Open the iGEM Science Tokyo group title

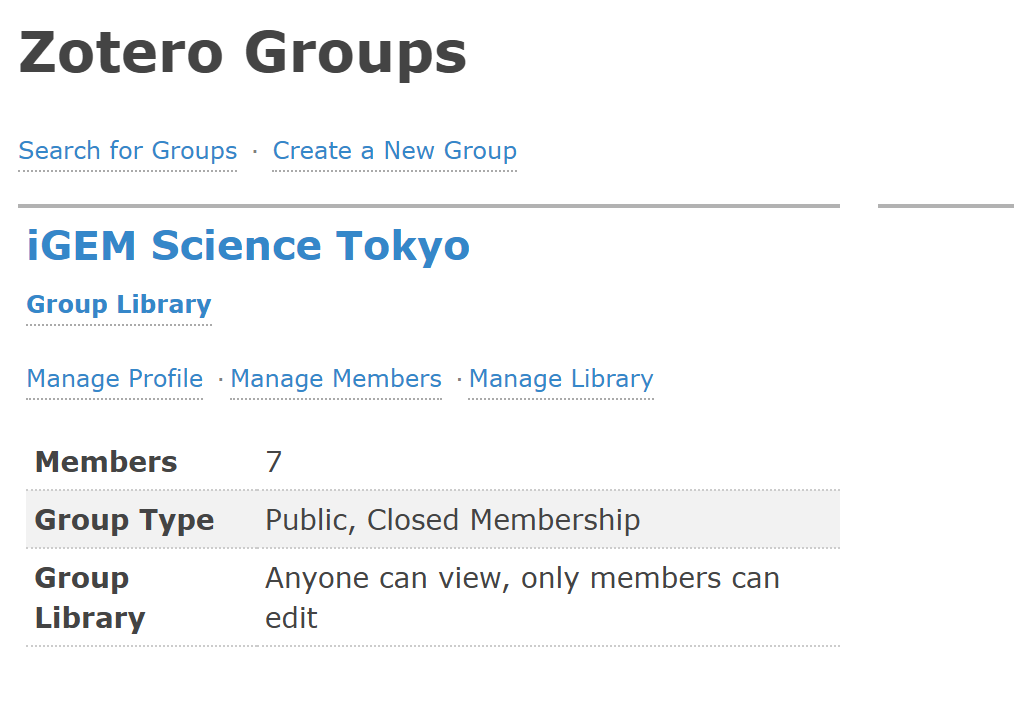pos(248,246)
